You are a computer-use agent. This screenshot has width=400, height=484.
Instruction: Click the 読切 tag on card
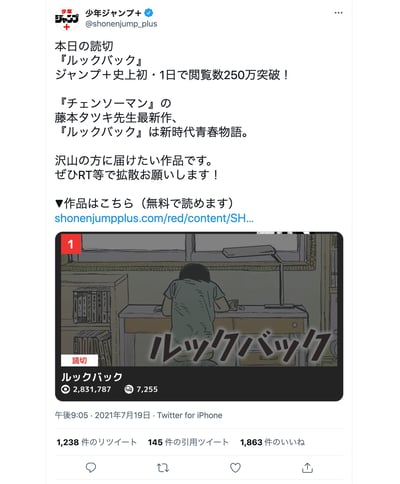click(80, 360)
